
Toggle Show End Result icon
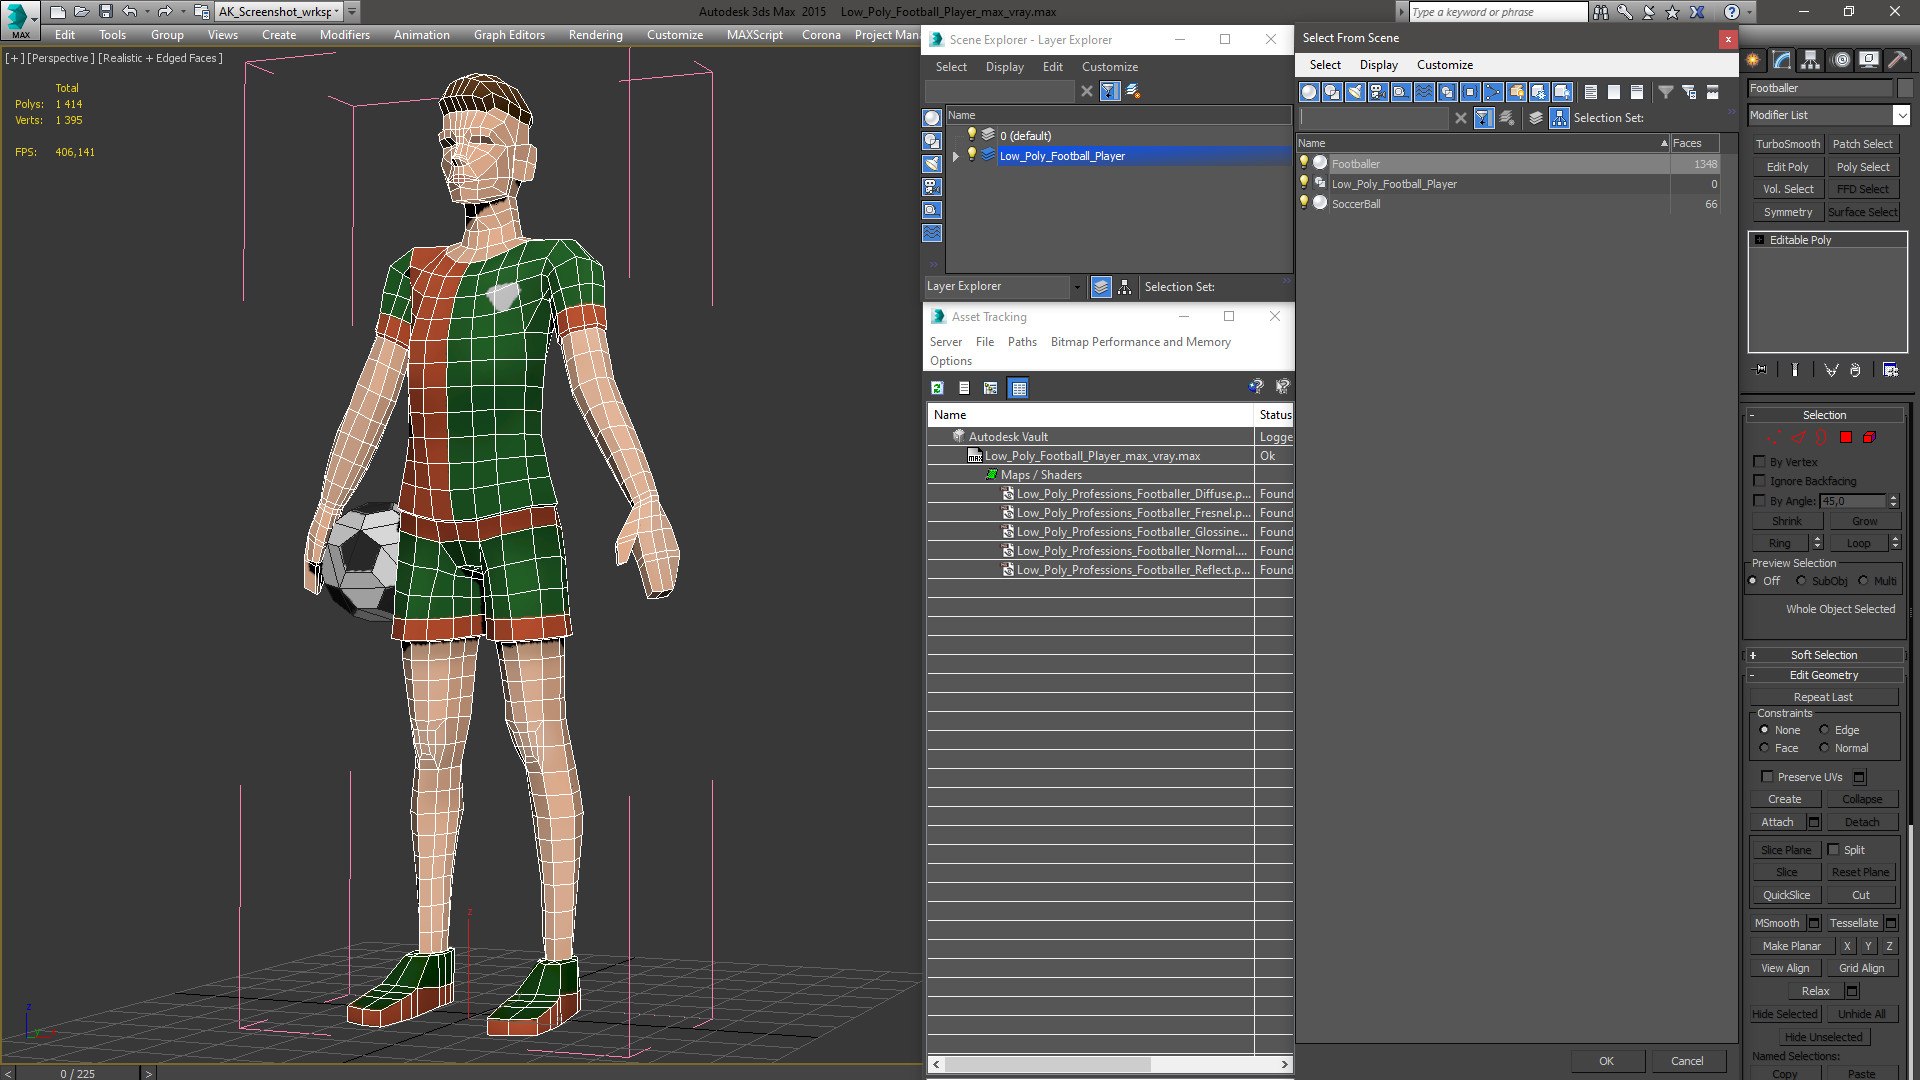coord(1795,370)
